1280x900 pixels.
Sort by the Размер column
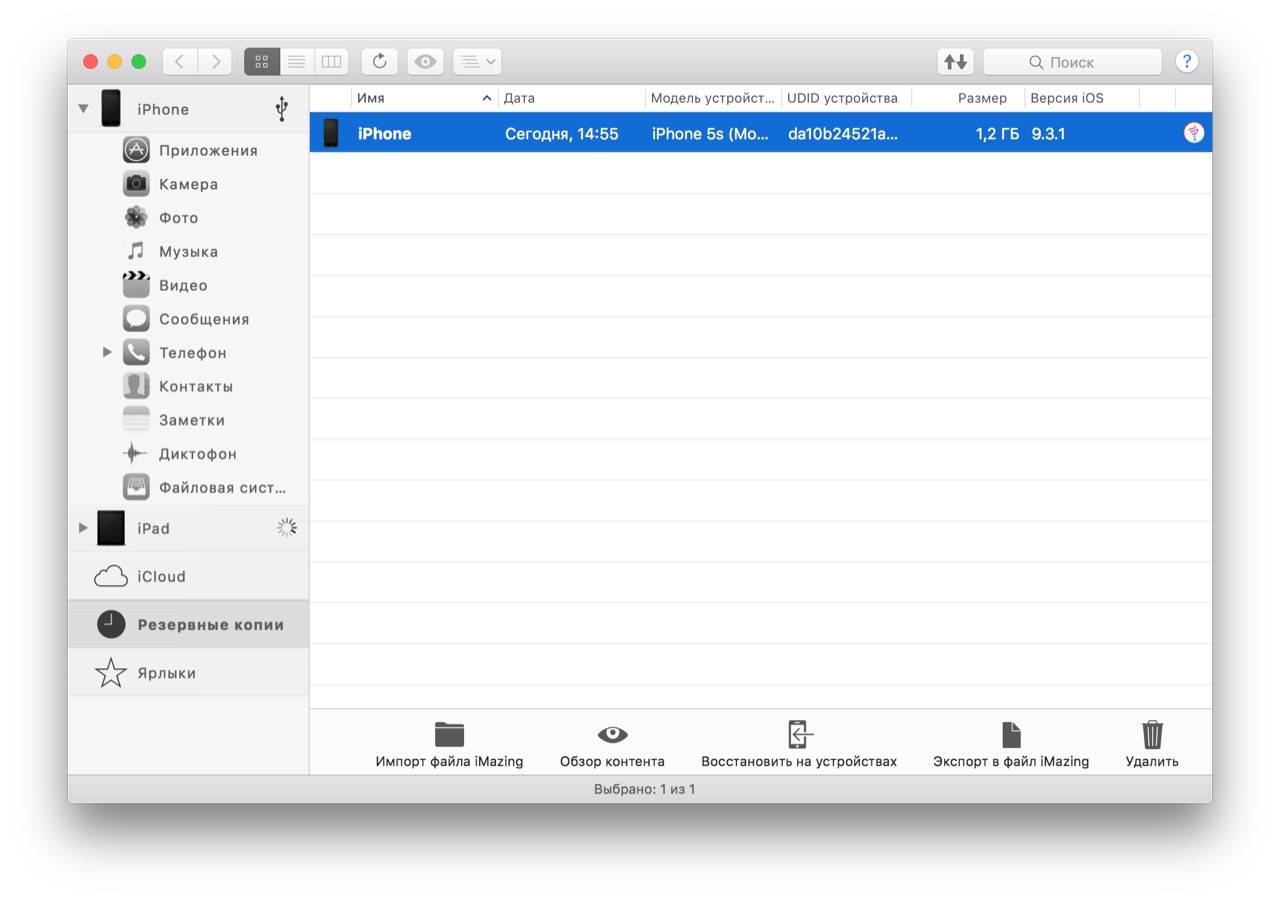pos(968,98)
